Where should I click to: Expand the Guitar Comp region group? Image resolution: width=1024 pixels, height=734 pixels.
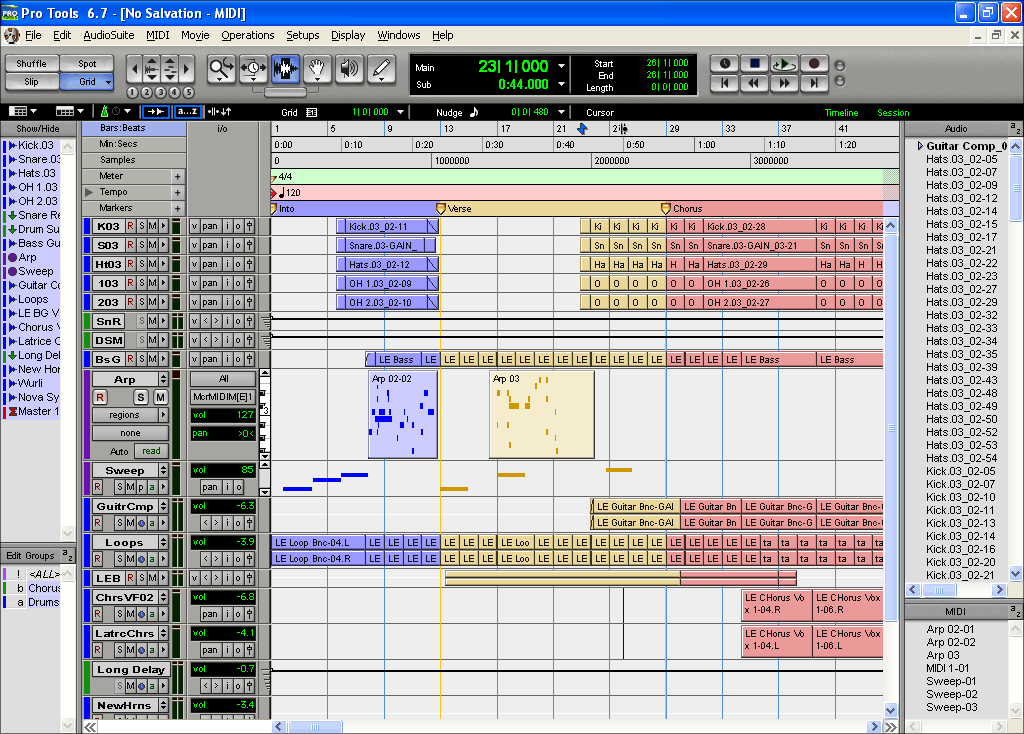click(x=920, y=146)
